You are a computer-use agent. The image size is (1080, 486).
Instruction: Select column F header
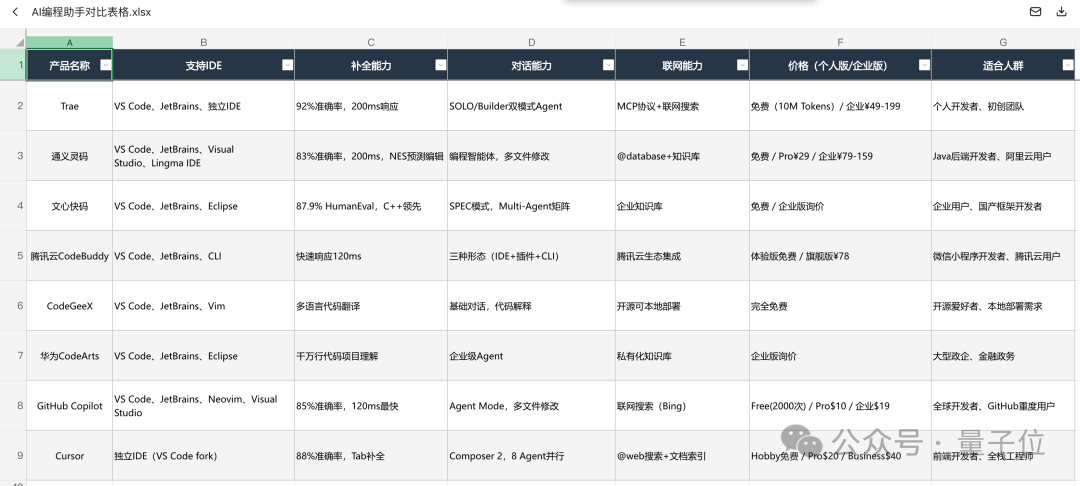[840, 43]
